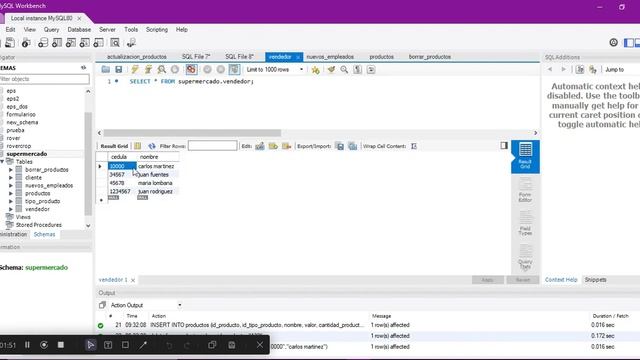This screenshot has width=640, height=360.
Task: Expand the borrar_produtos table node
Action: [11, 169]
